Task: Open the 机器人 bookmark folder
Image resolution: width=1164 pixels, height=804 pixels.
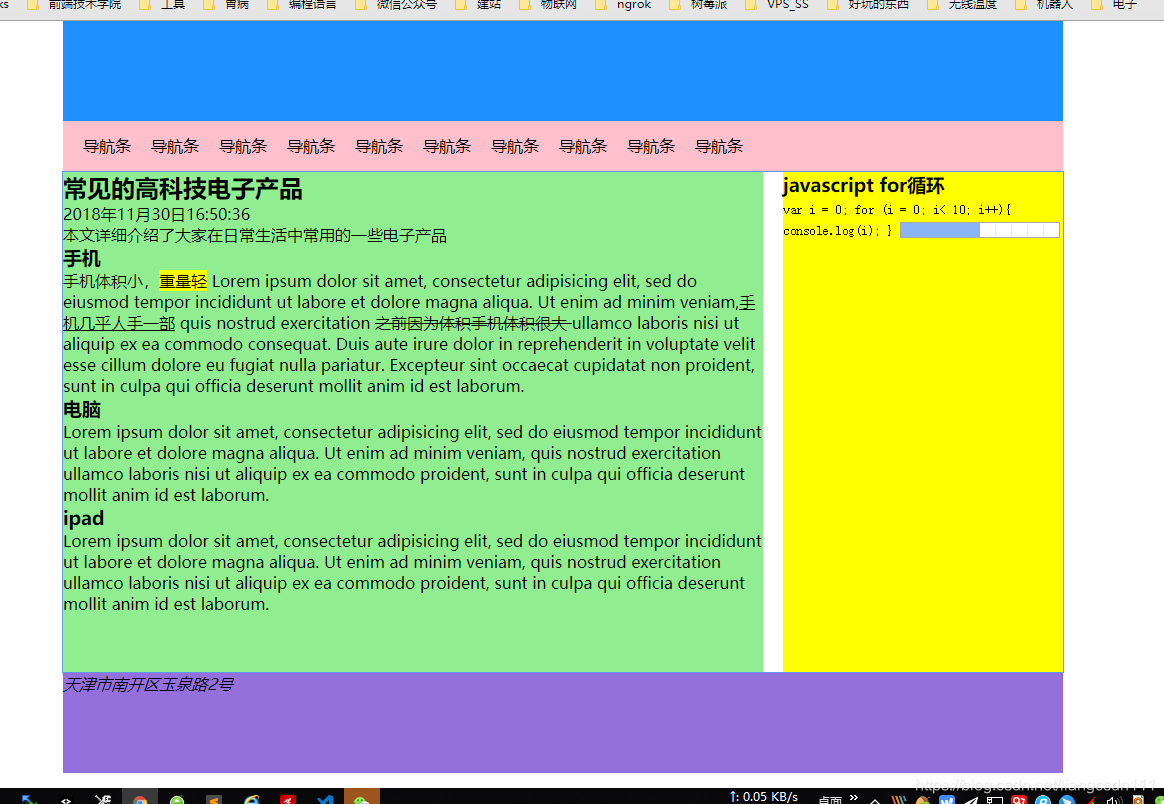Action: click(x=1044, y=4)
